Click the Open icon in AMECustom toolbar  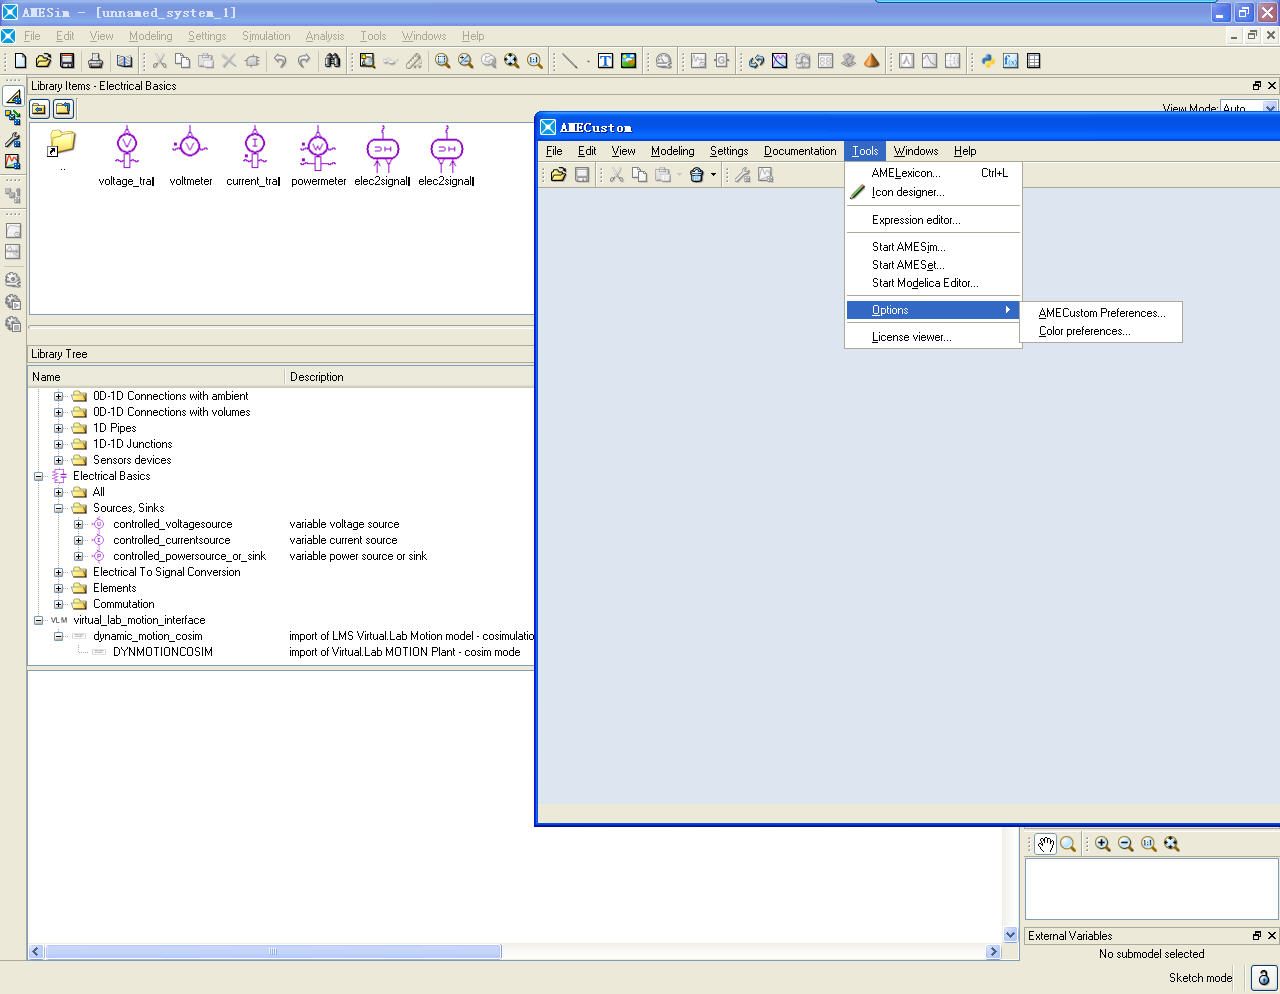click(558, 175)
